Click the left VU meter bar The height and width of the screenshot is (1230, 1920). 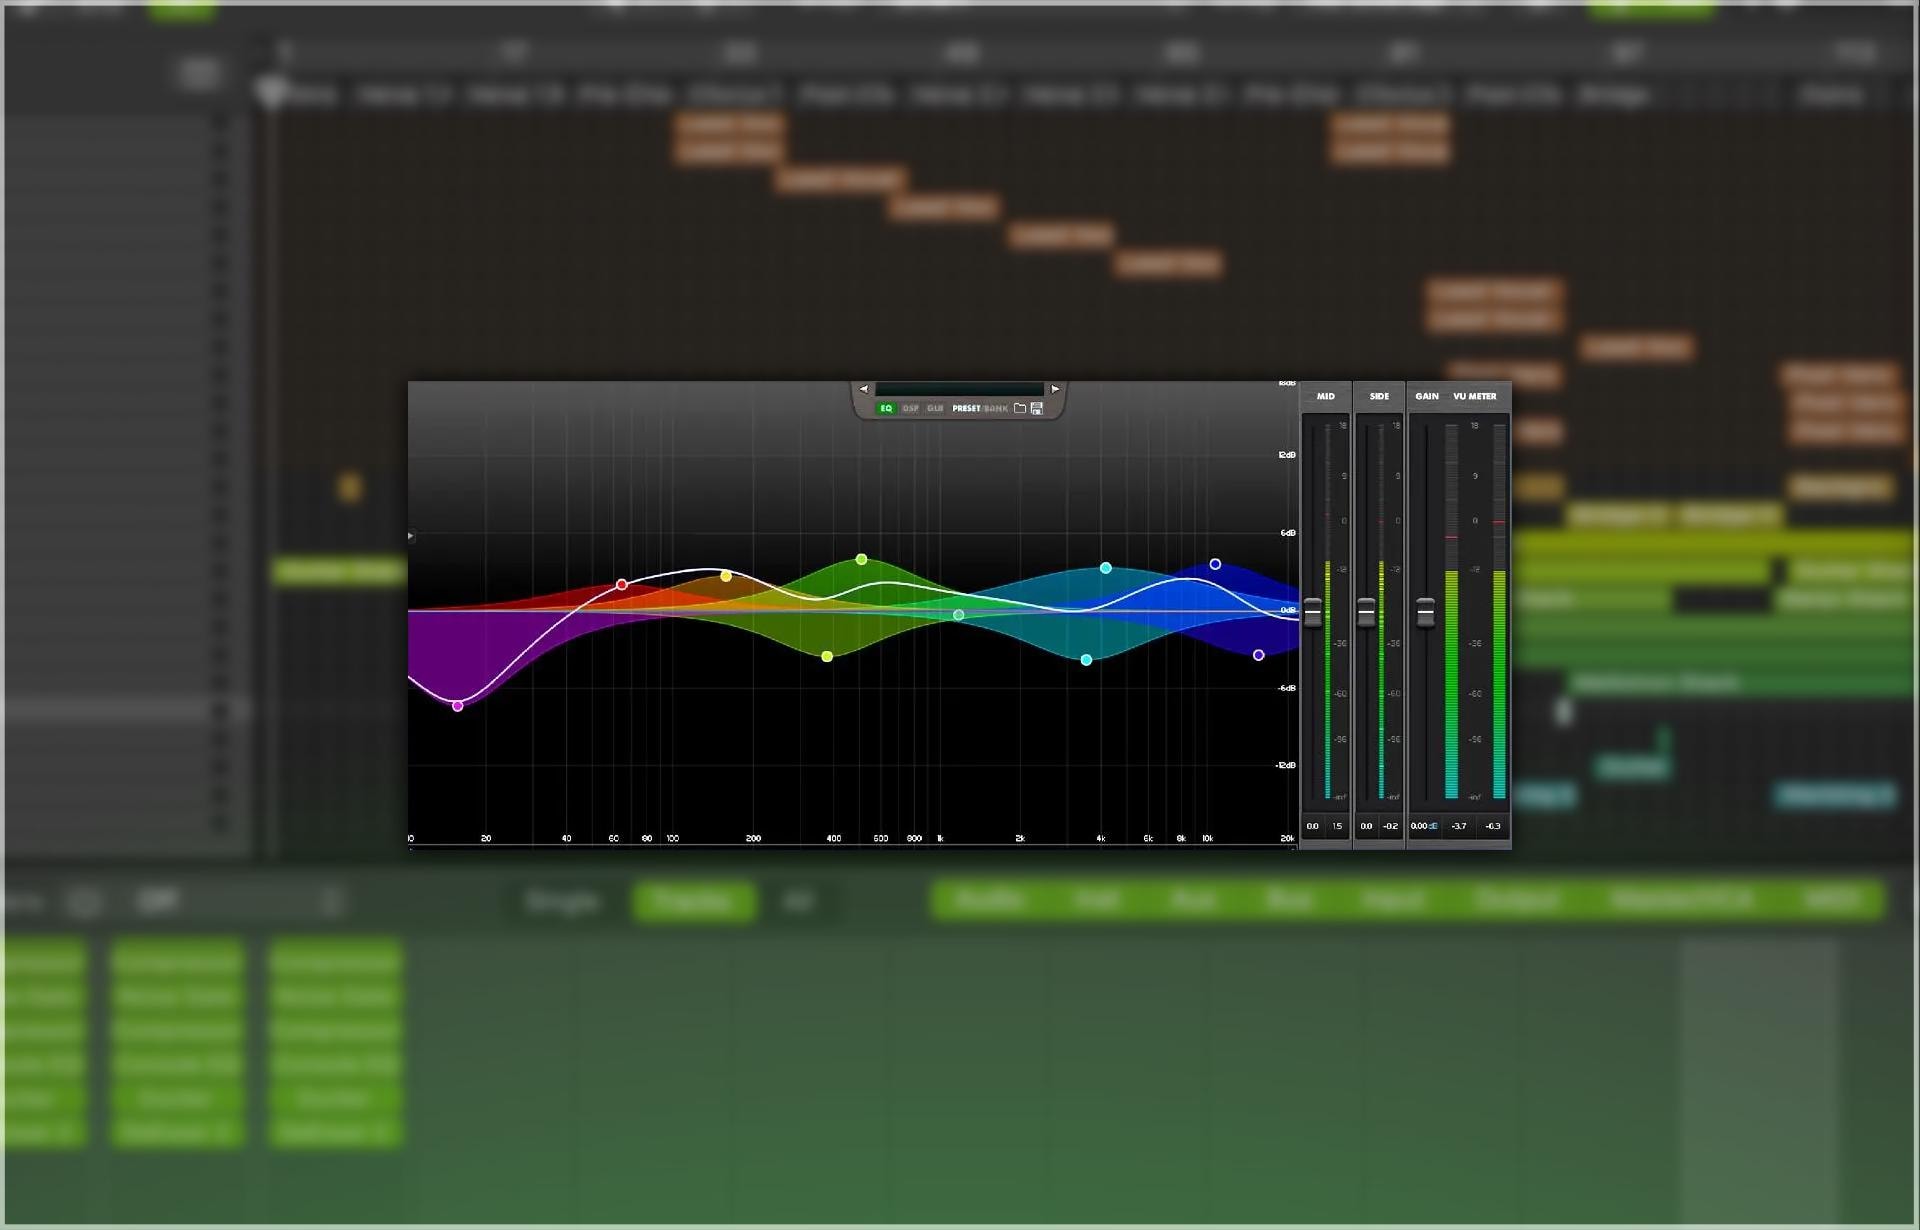pyautogui.click(x=1452, y=611)
